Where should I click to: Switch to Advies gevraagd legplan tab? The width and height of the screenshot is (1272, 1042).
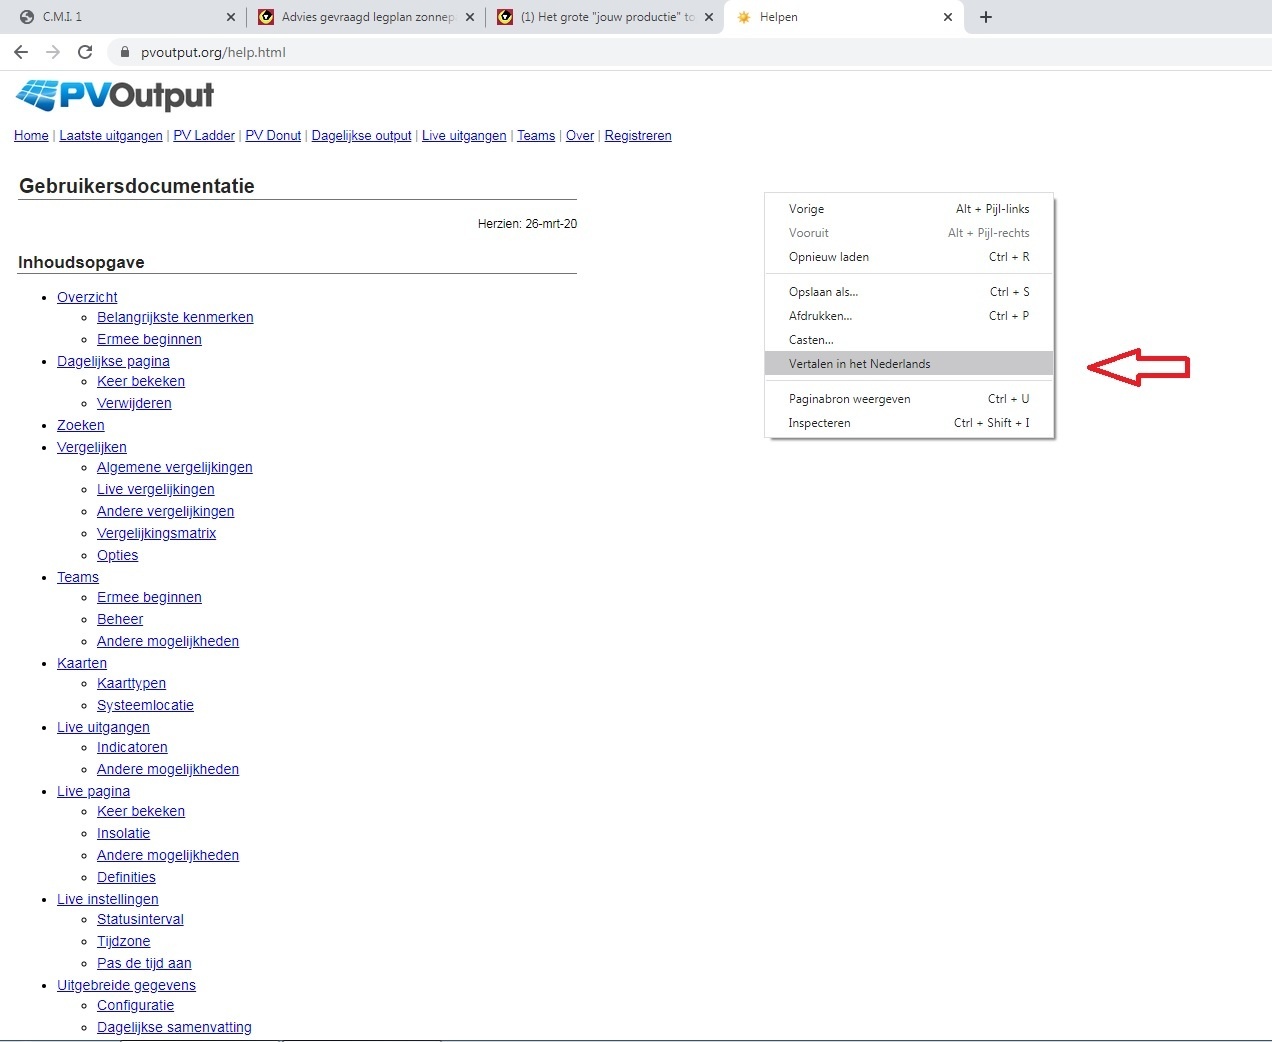point(365,17)
